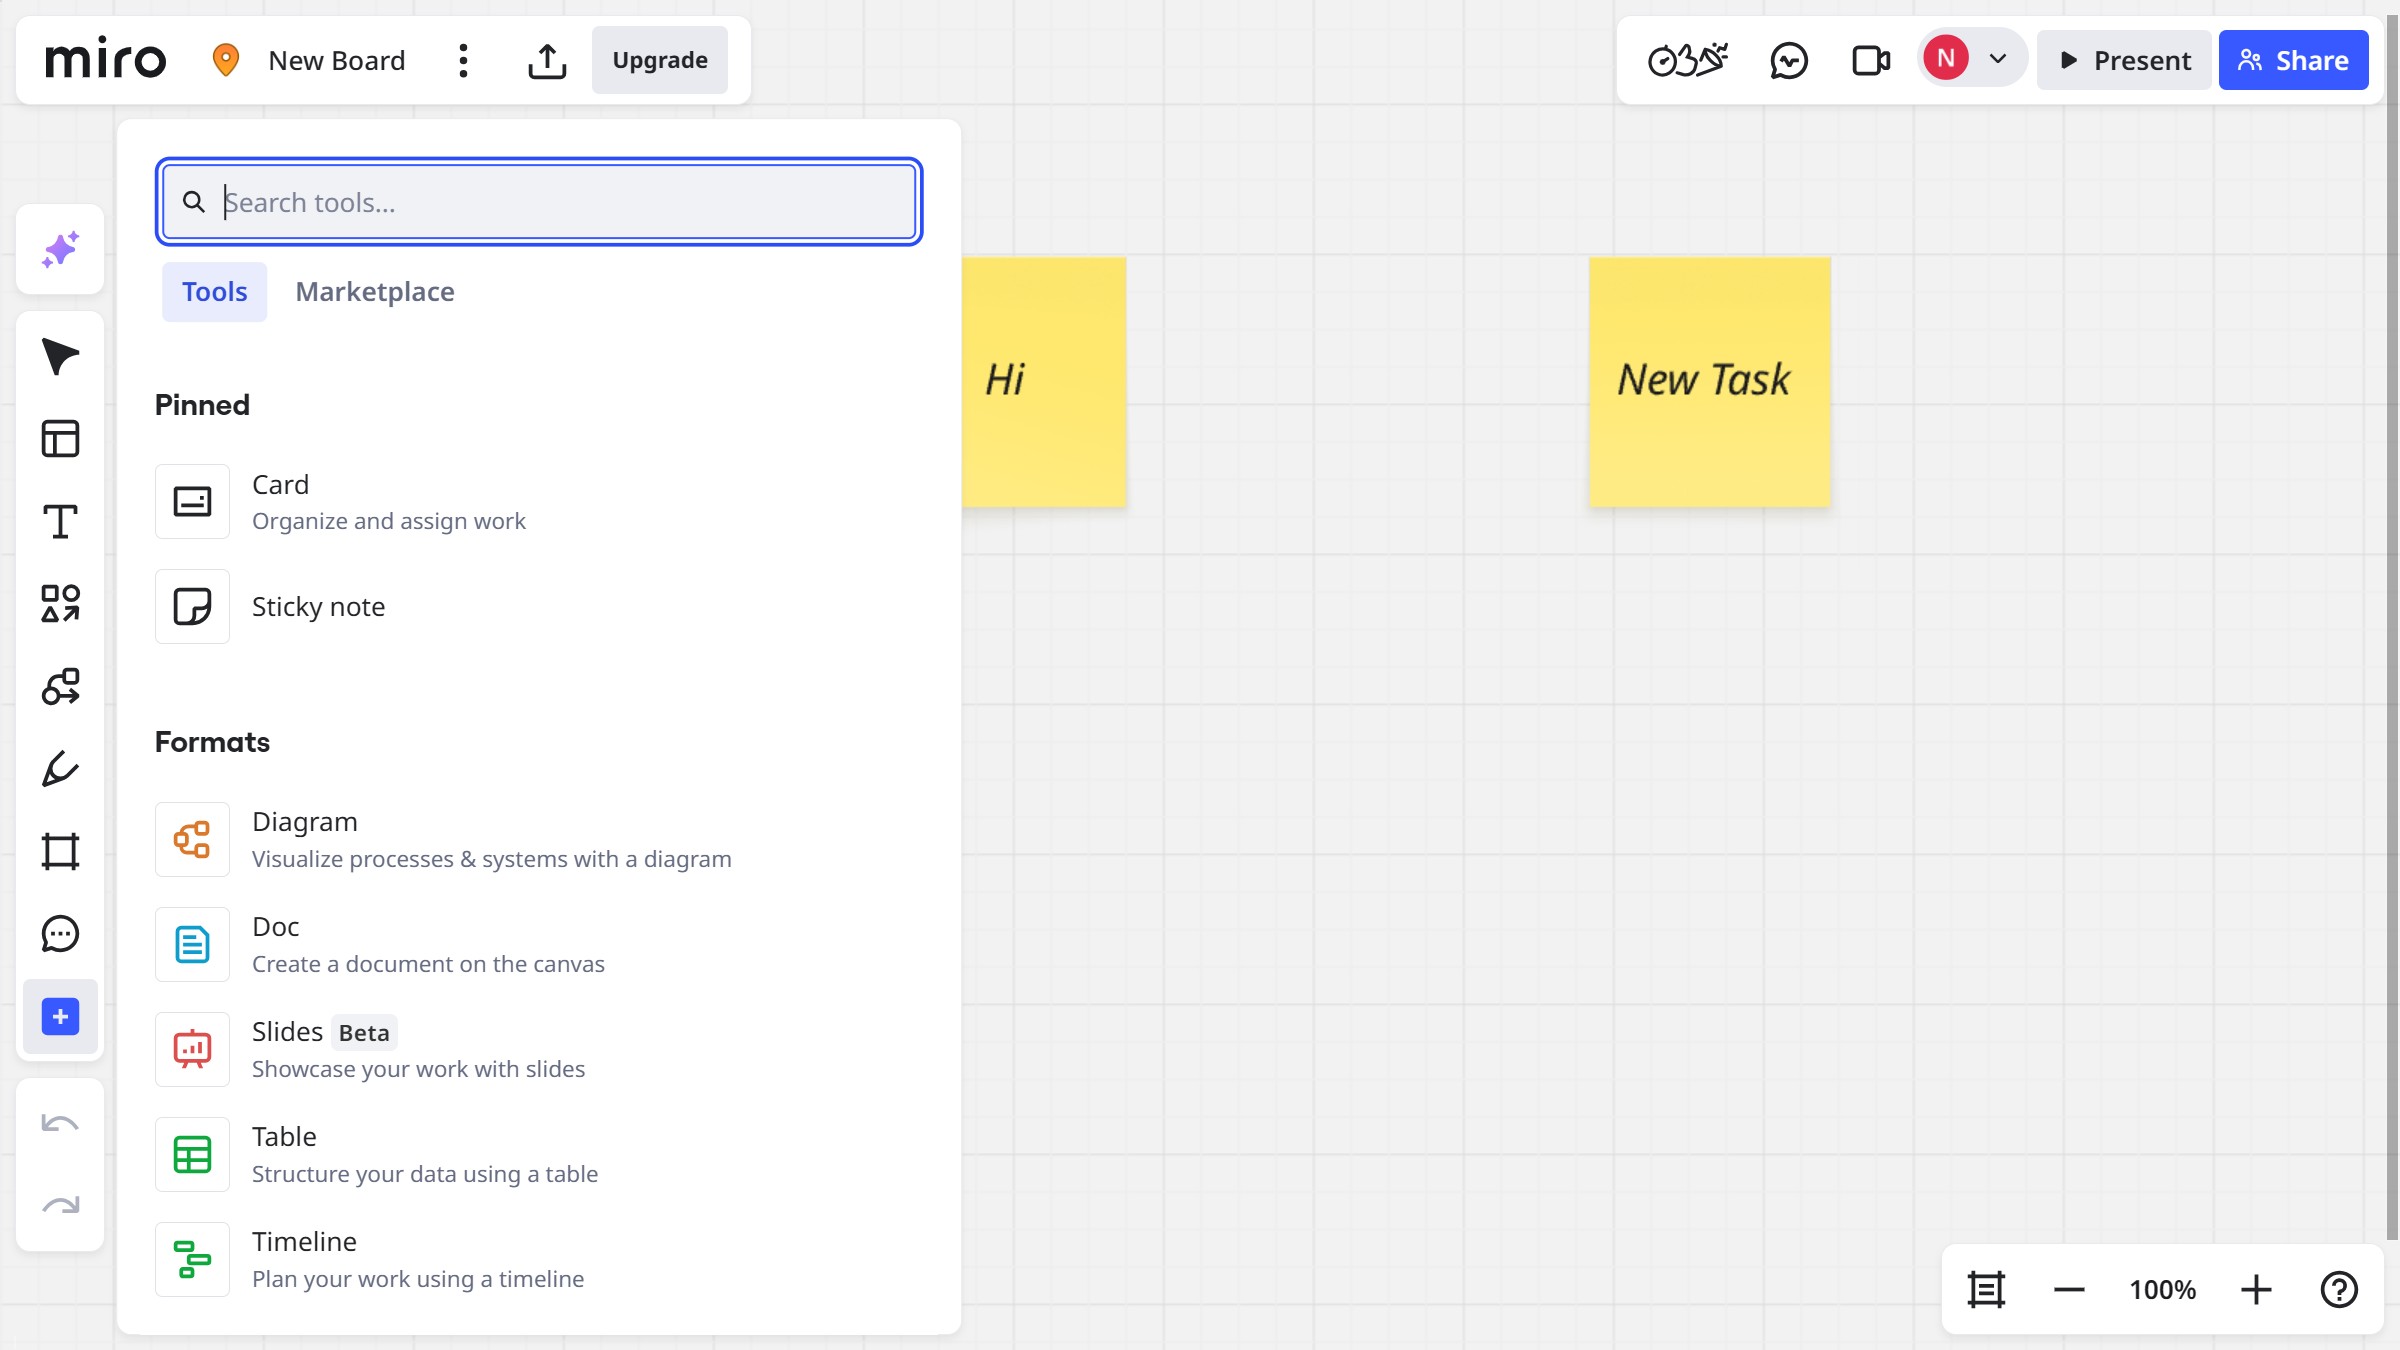The height and width of the screenshot is (1350, 2400).
Task: Select the cursor select tool
Action: click(60, 356)
